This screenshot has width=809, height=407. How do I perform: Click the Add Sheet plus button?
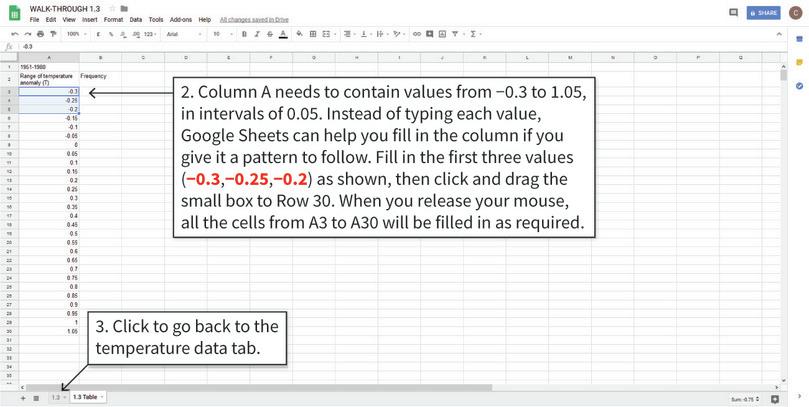click(23, 398)
